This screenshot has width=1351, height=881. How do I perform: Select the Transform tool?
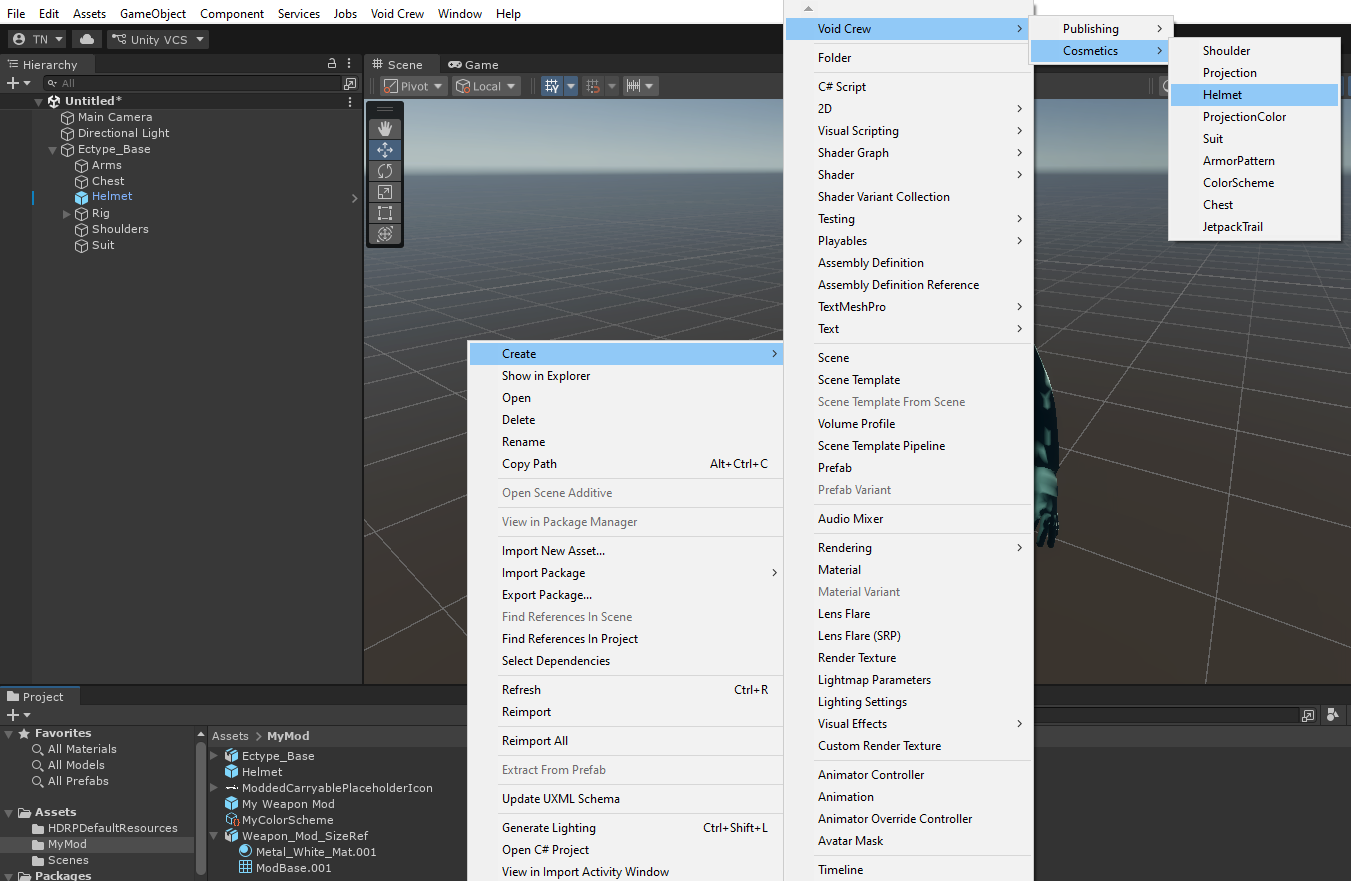tap(385, 234)
